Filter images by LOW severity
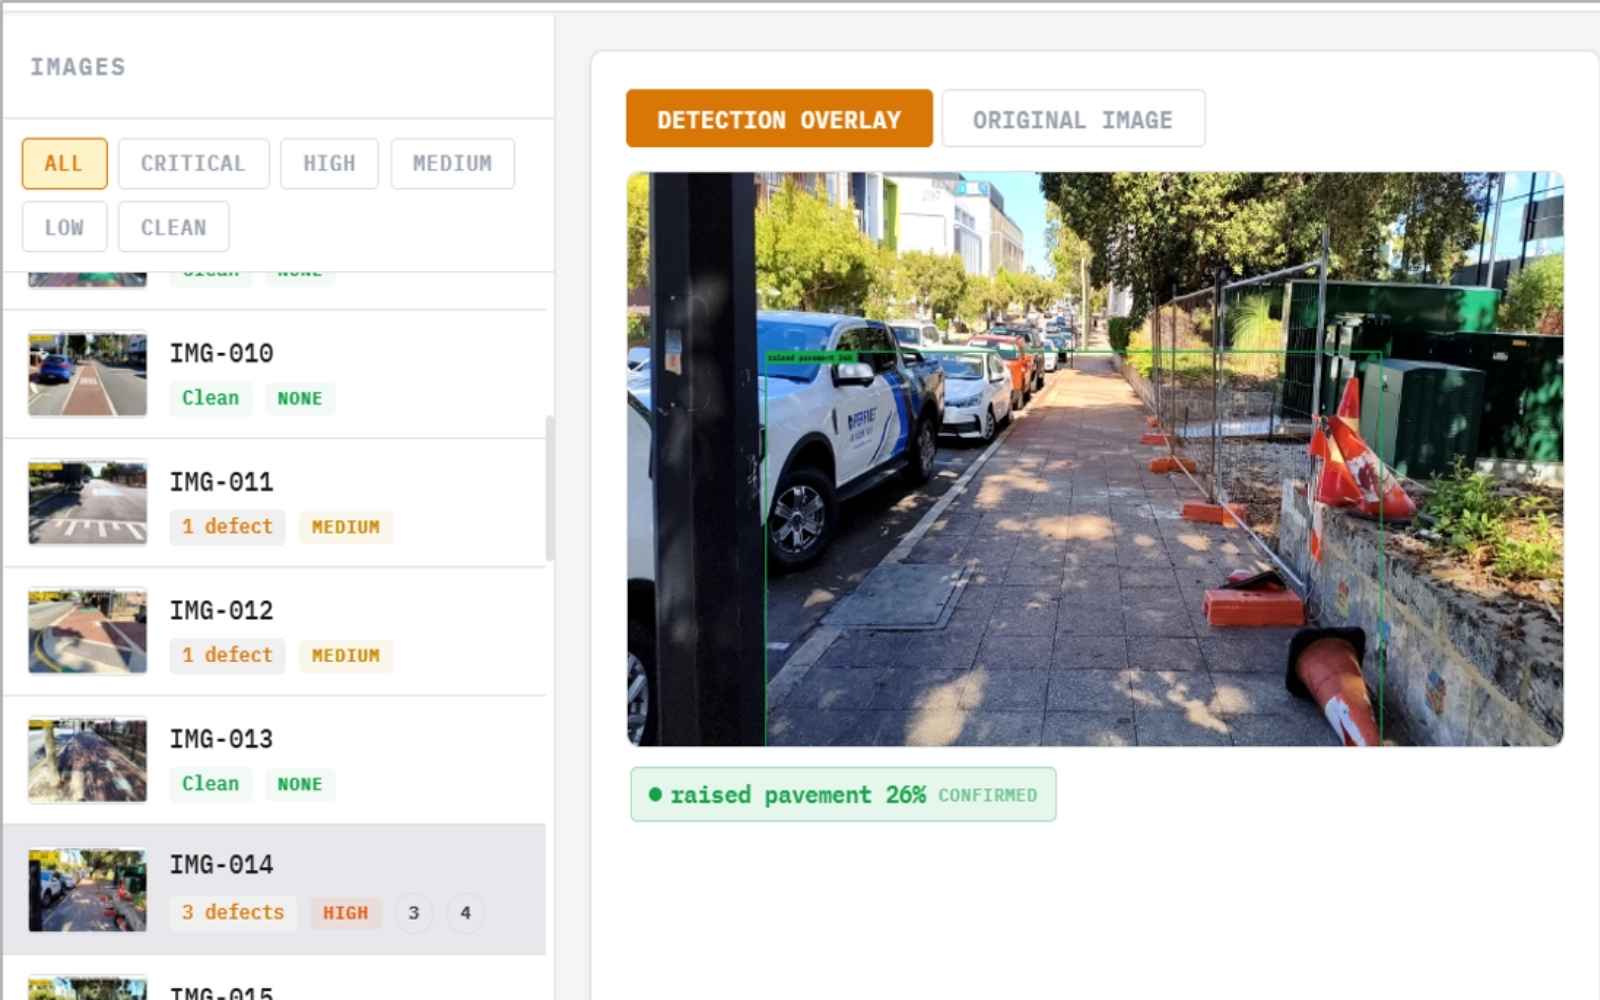Screen dimensions: 1600x1000 (64, 227)
